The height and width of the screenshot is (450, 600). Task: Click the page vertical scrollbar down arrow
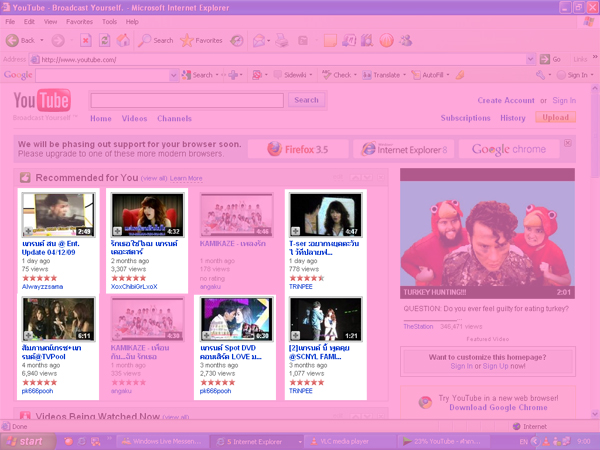[x=595, y=414]
